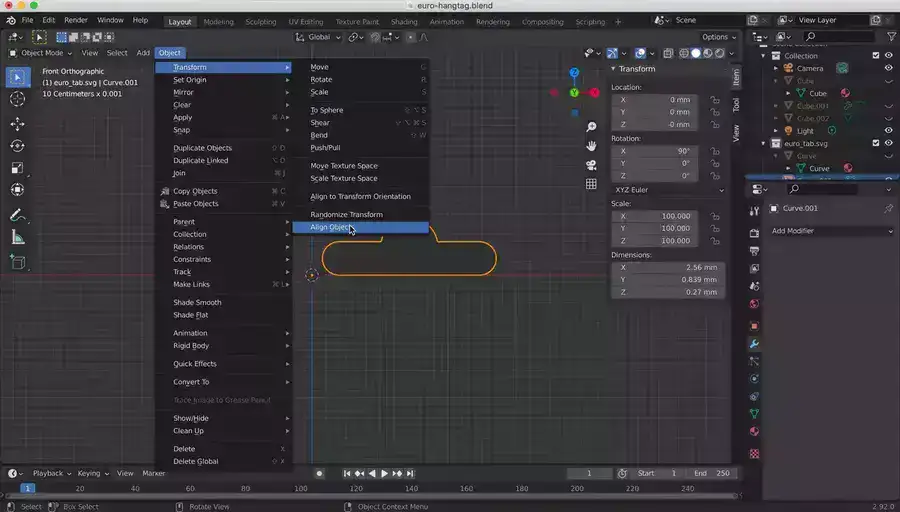This screenshot has width=900, height=512.
Task: Toggle lock on Scale Z
Action: (715, 241)
